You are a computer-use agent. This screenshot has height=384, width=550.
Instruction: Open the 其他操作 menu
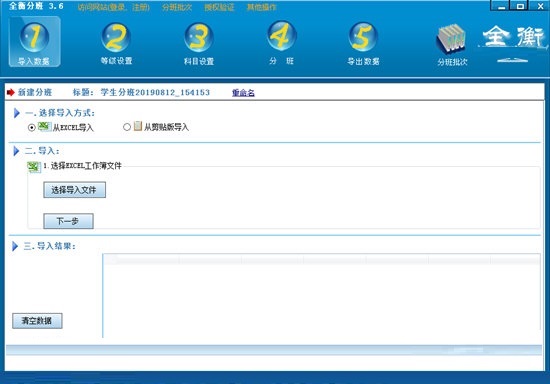click(x=262, y=7)
